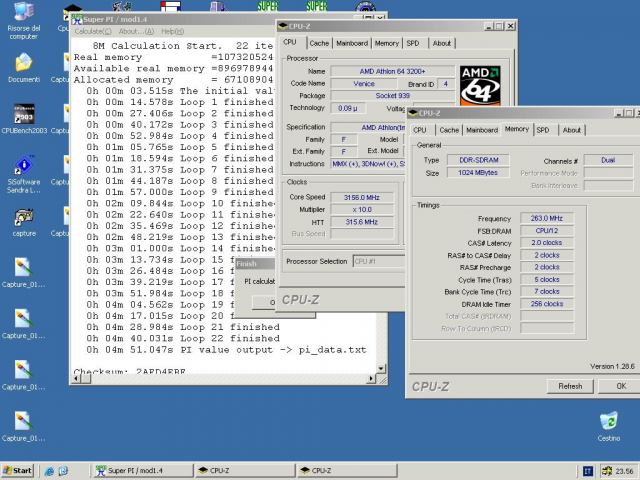Launch SiSoftware Sandra desktop shortcut

[x=24, y=173]
